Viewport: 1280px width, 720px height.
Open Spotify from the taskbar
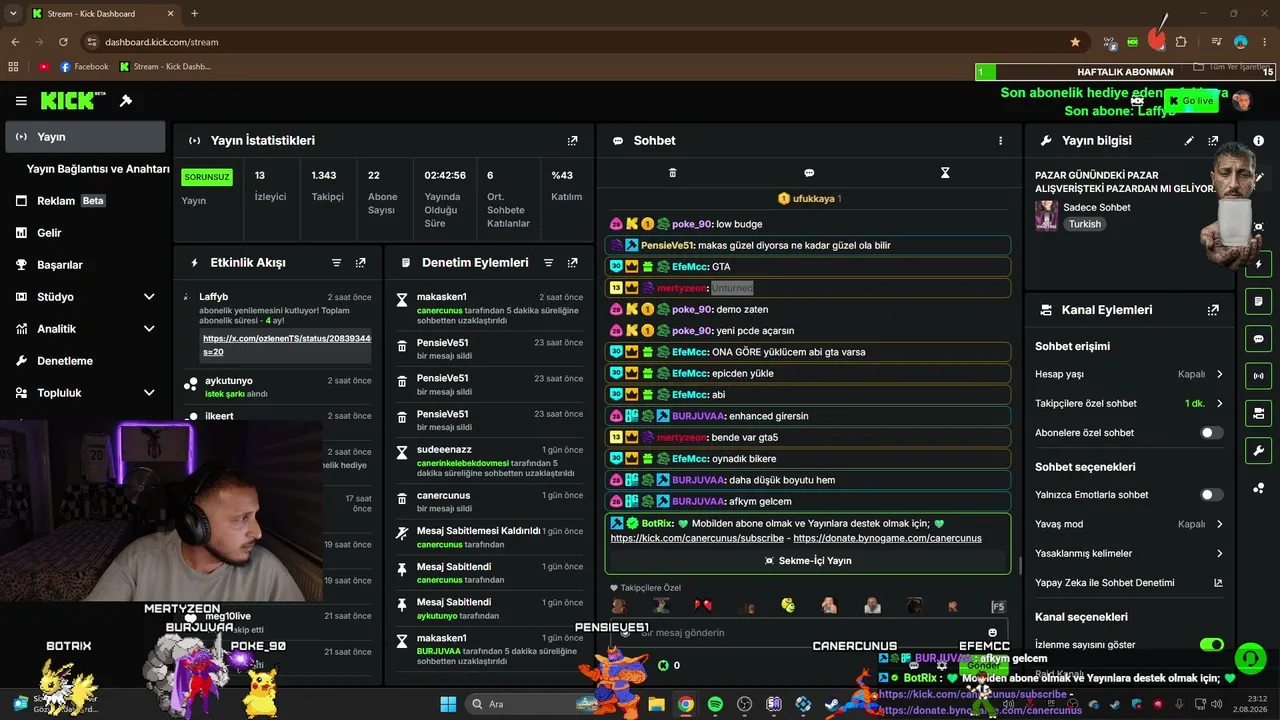point(715,704)
